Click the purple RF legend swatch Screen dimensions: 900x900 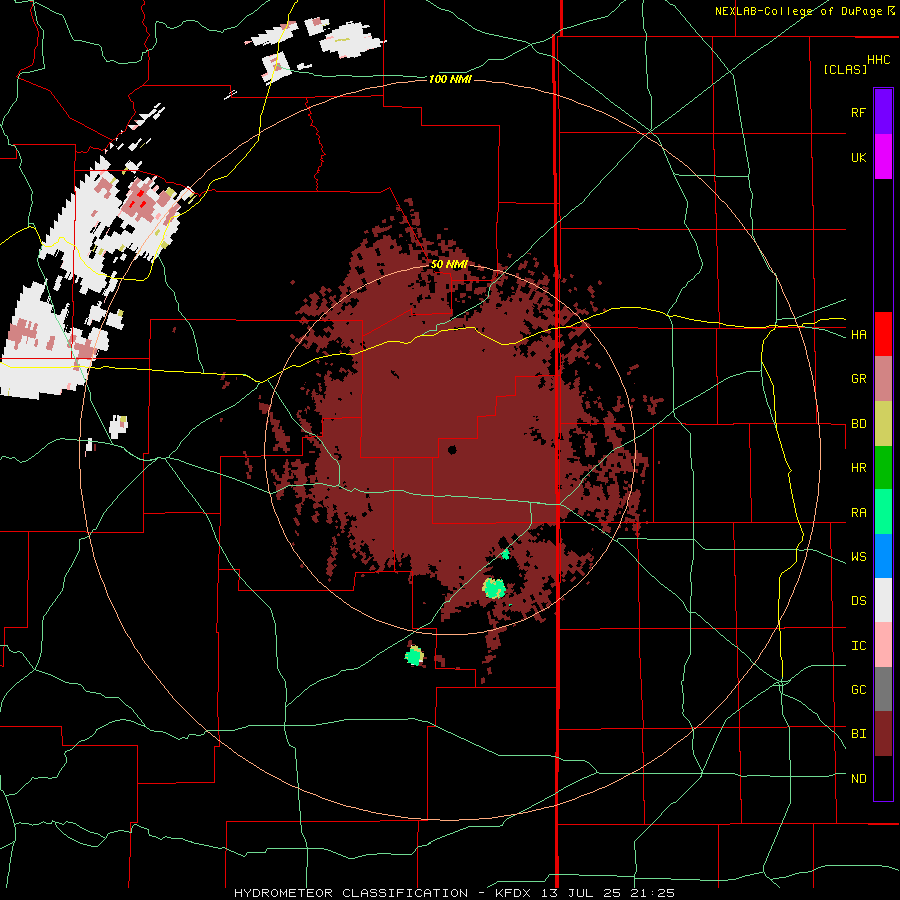tap(883, 111)
